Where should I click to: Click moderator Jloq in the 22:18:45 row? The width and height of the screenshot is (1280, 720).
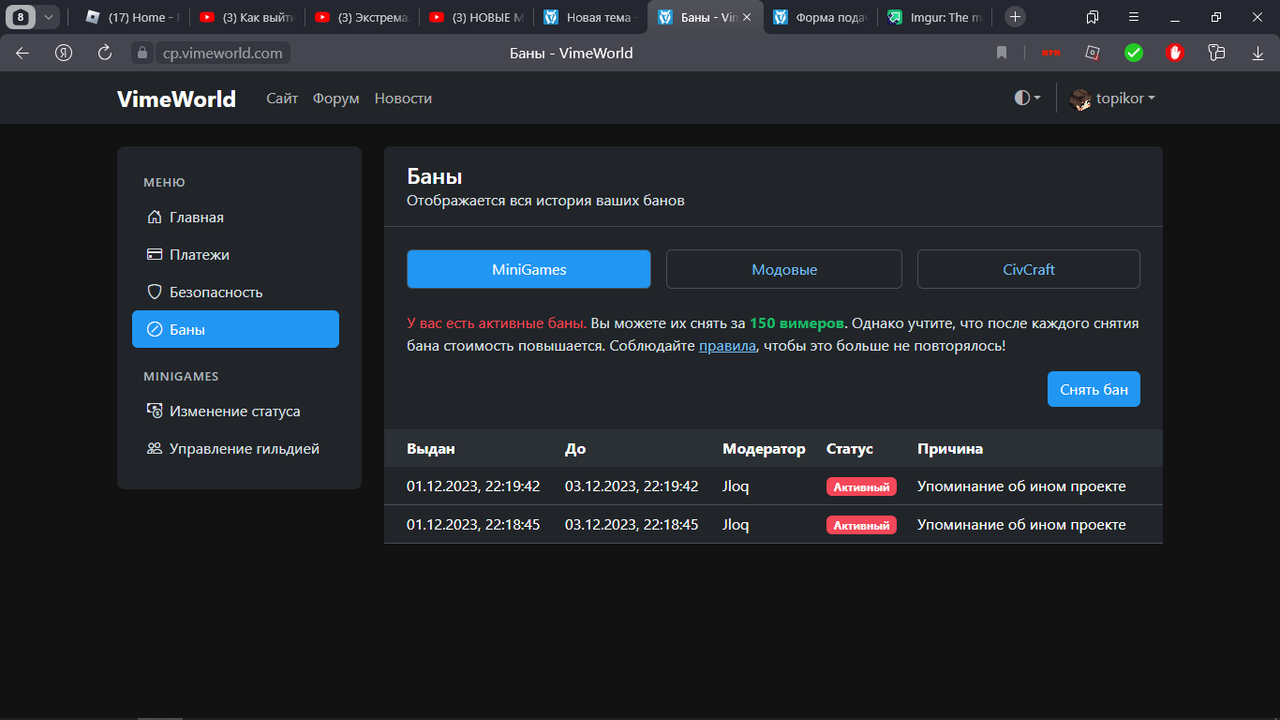click(736, 524)
